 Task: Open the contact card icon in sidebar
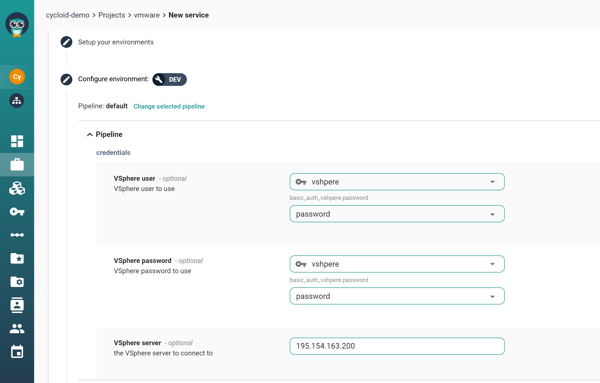coord(17,305)
